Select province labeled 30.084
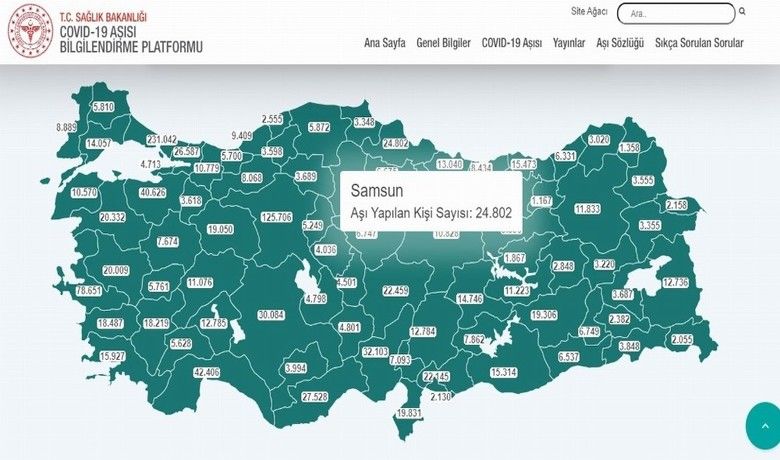Image resolution: width=780 pixels, height=460 pixels. tap(271, 315)
